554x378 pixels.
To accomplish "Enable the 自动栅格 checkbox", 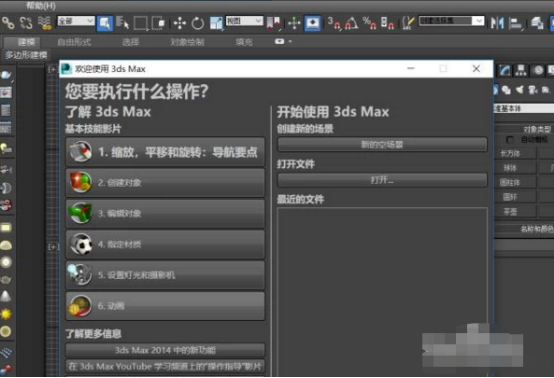I will (x=510, y=140).
